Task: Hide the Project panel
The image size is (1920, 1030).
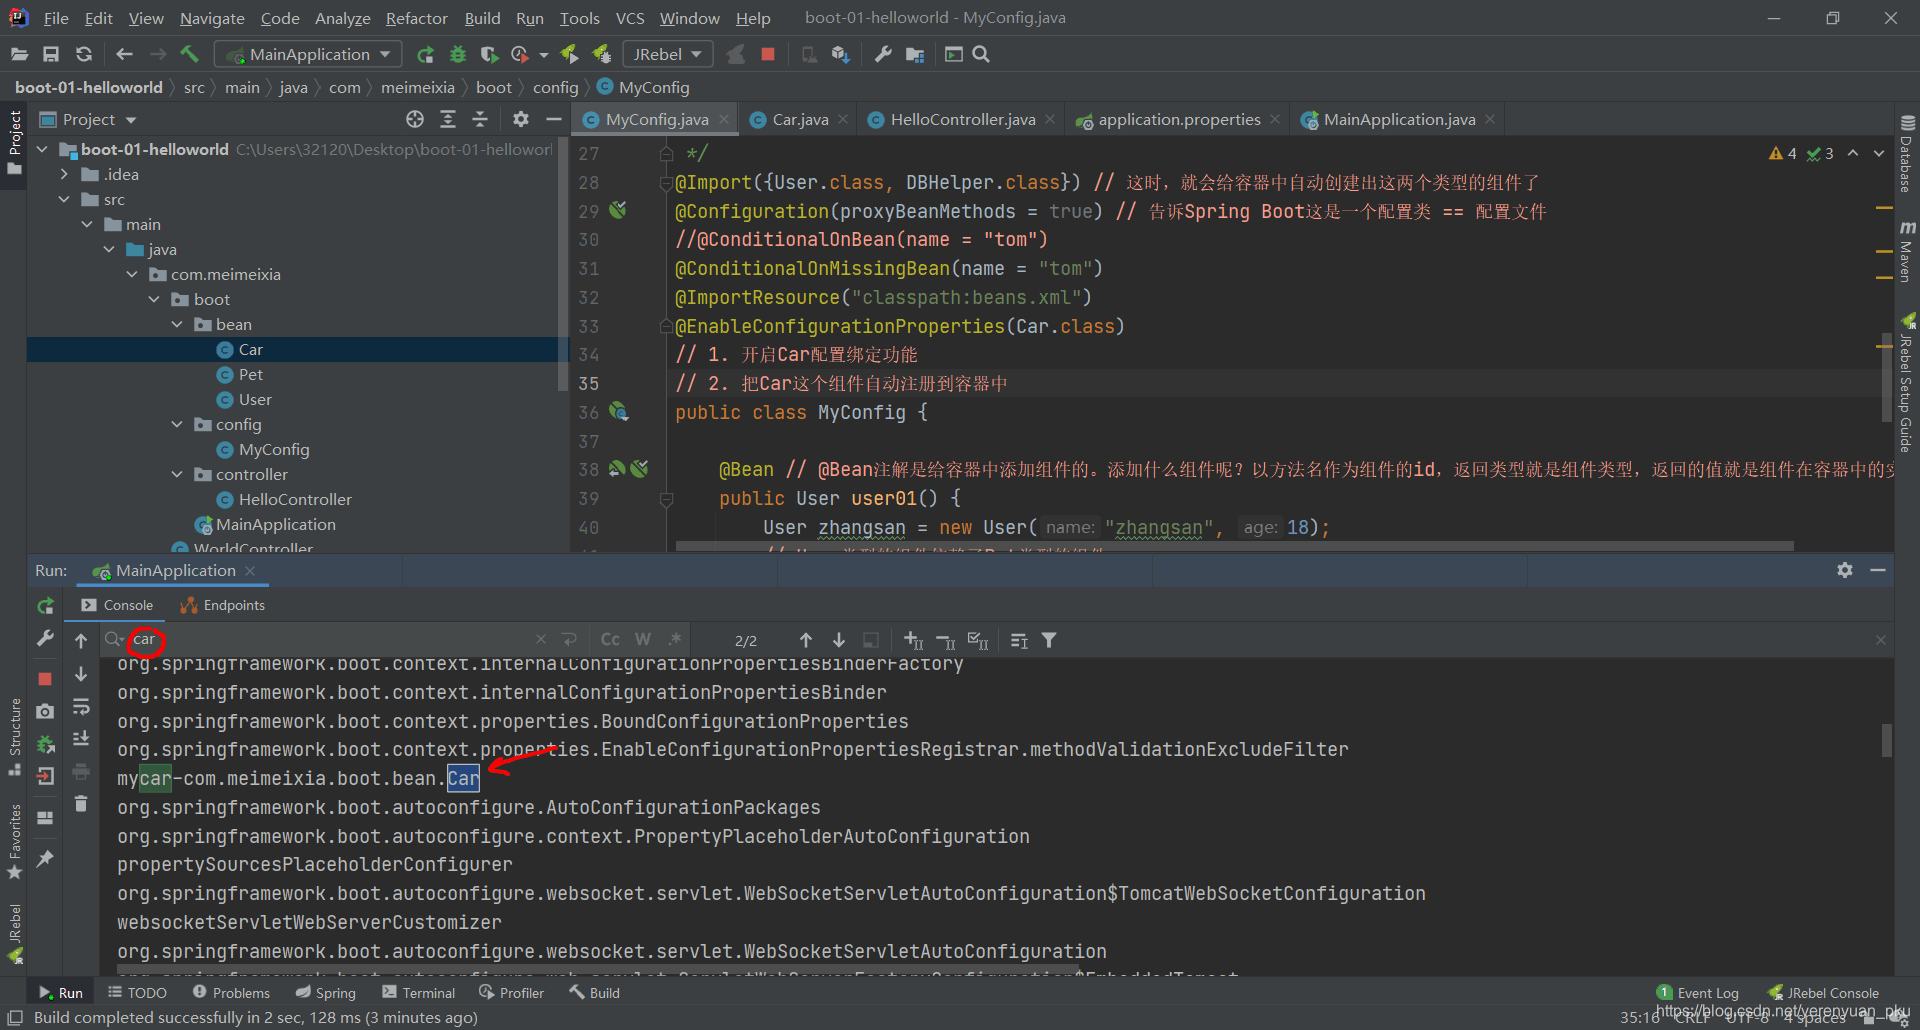Action: pyautogui.click(x=553, y=119)
